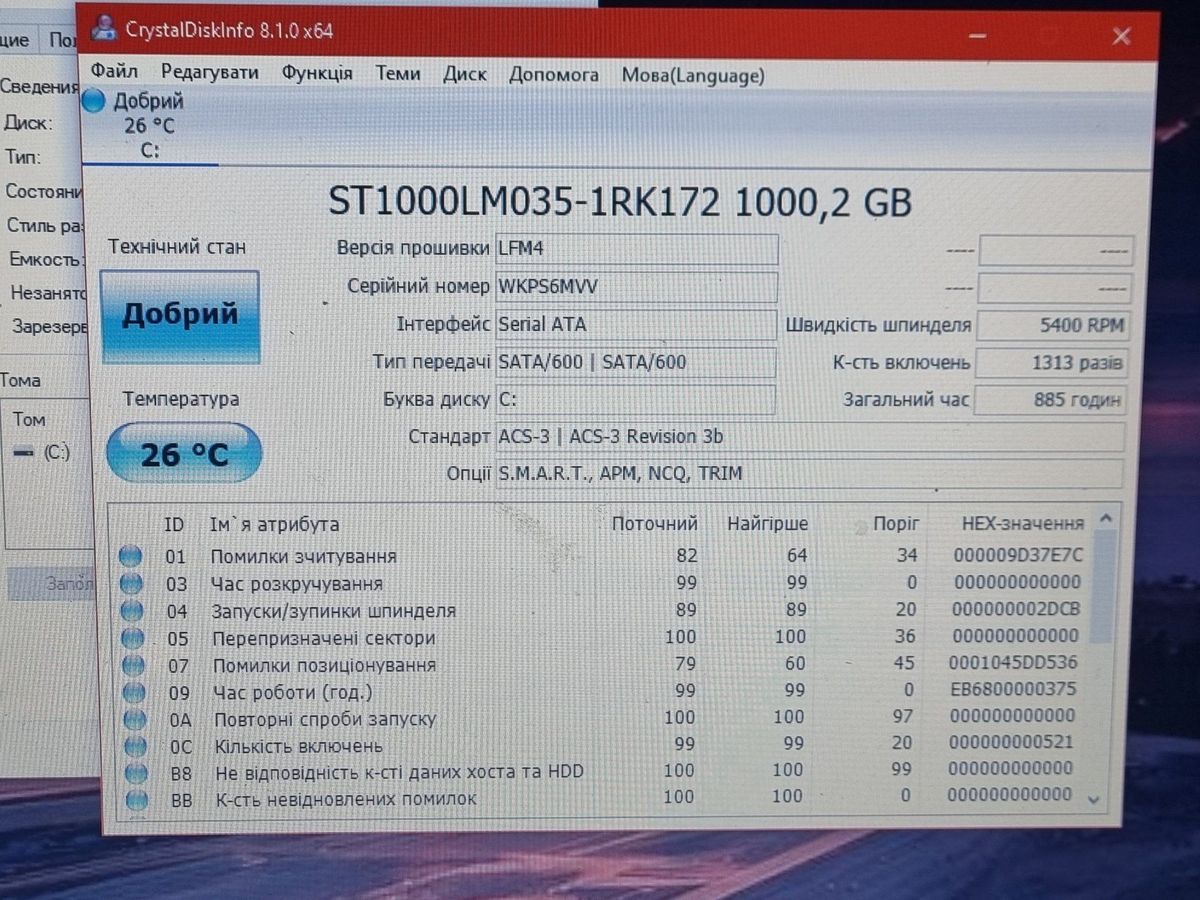
Task: Click the serial number field WKPS6MVV
Action: click(636, 287)
